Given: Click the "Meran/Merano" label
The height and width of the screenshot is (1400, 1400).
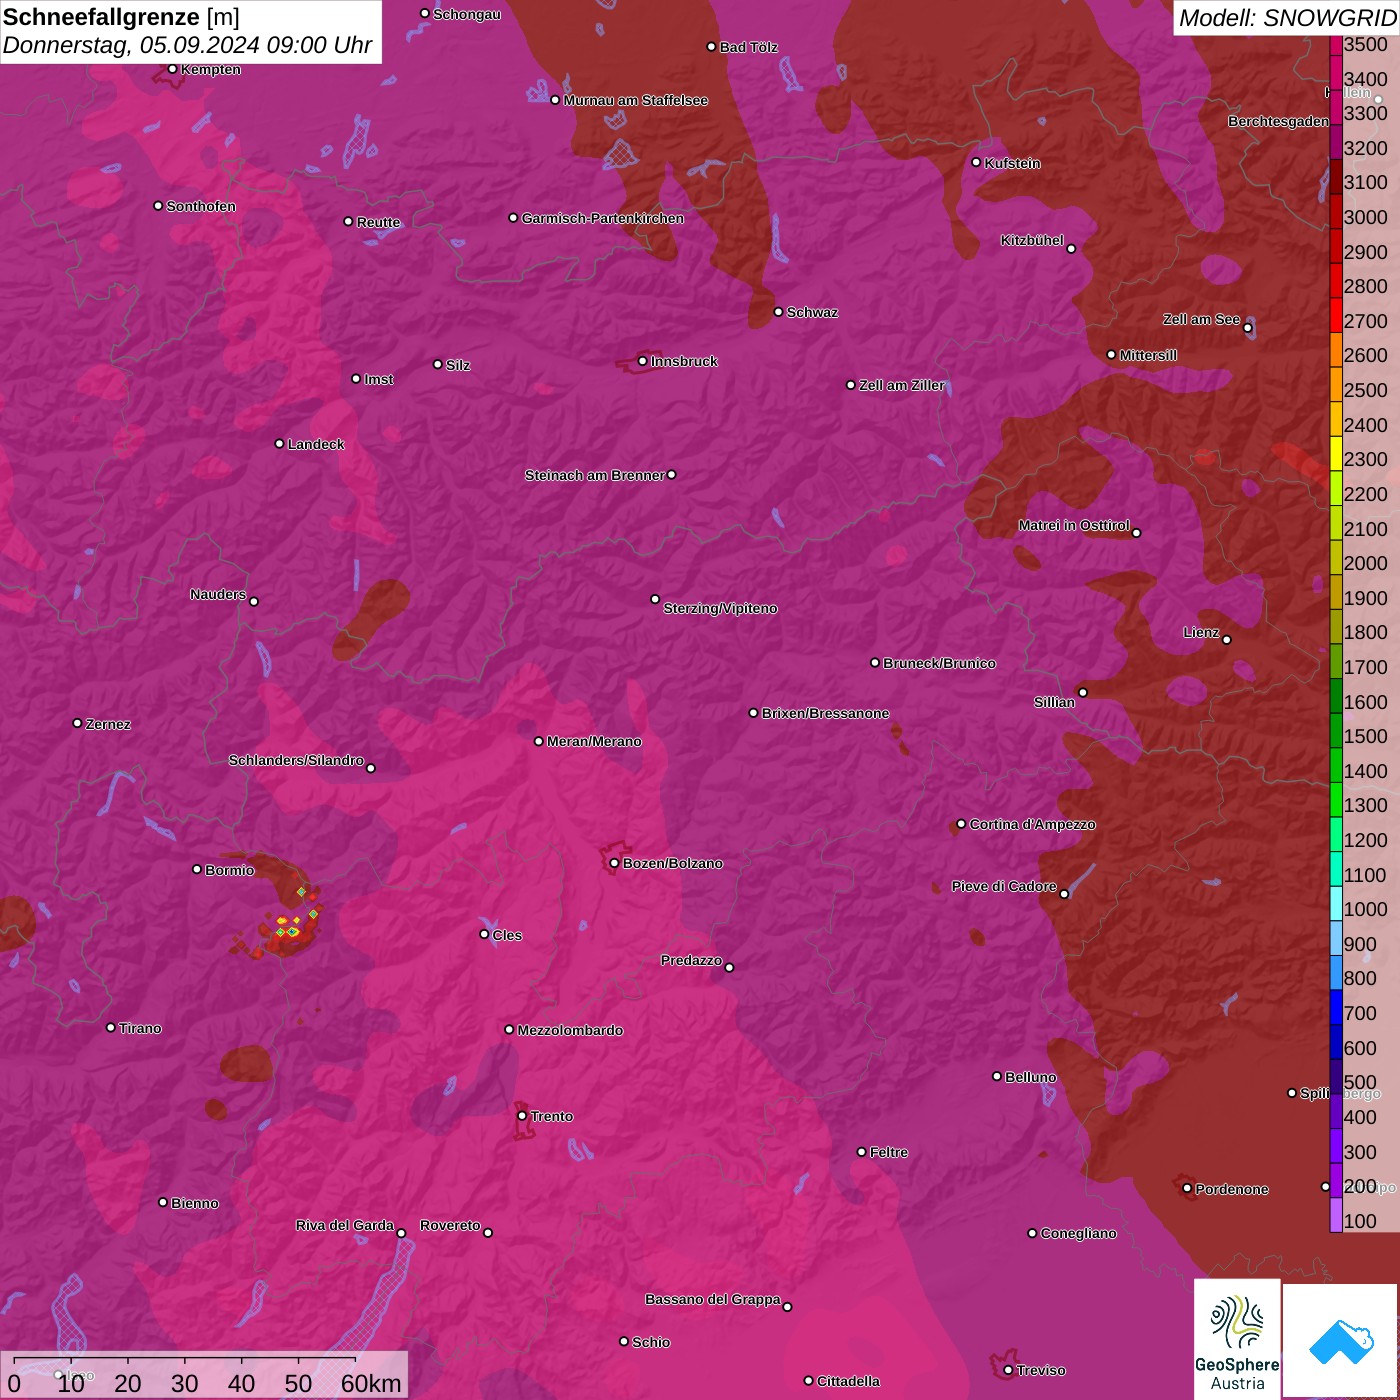Looking at the screenshot, I should click(x=594, y=741).
